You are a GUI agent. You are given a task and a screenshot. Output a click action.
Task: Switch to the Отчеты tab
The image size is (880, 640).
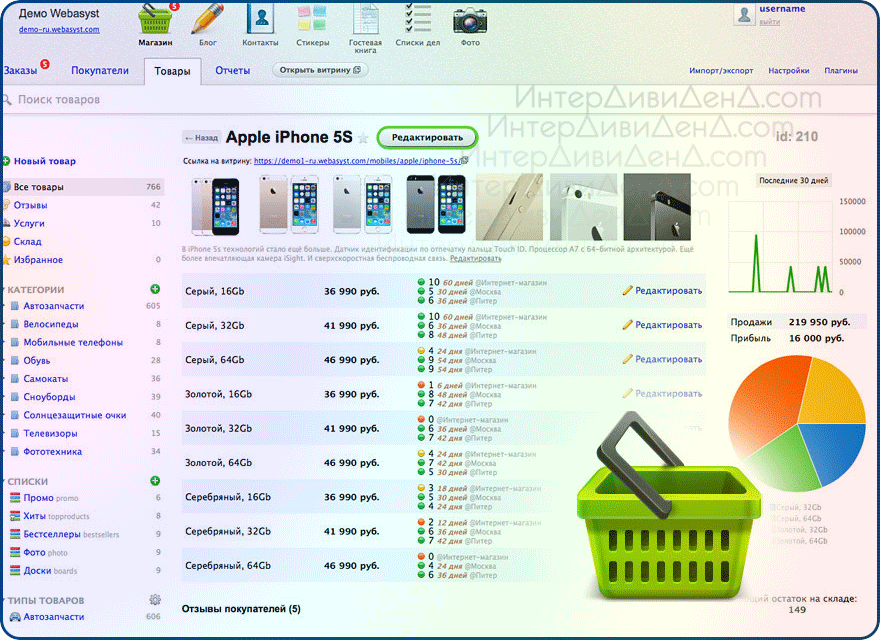[233, 71]
